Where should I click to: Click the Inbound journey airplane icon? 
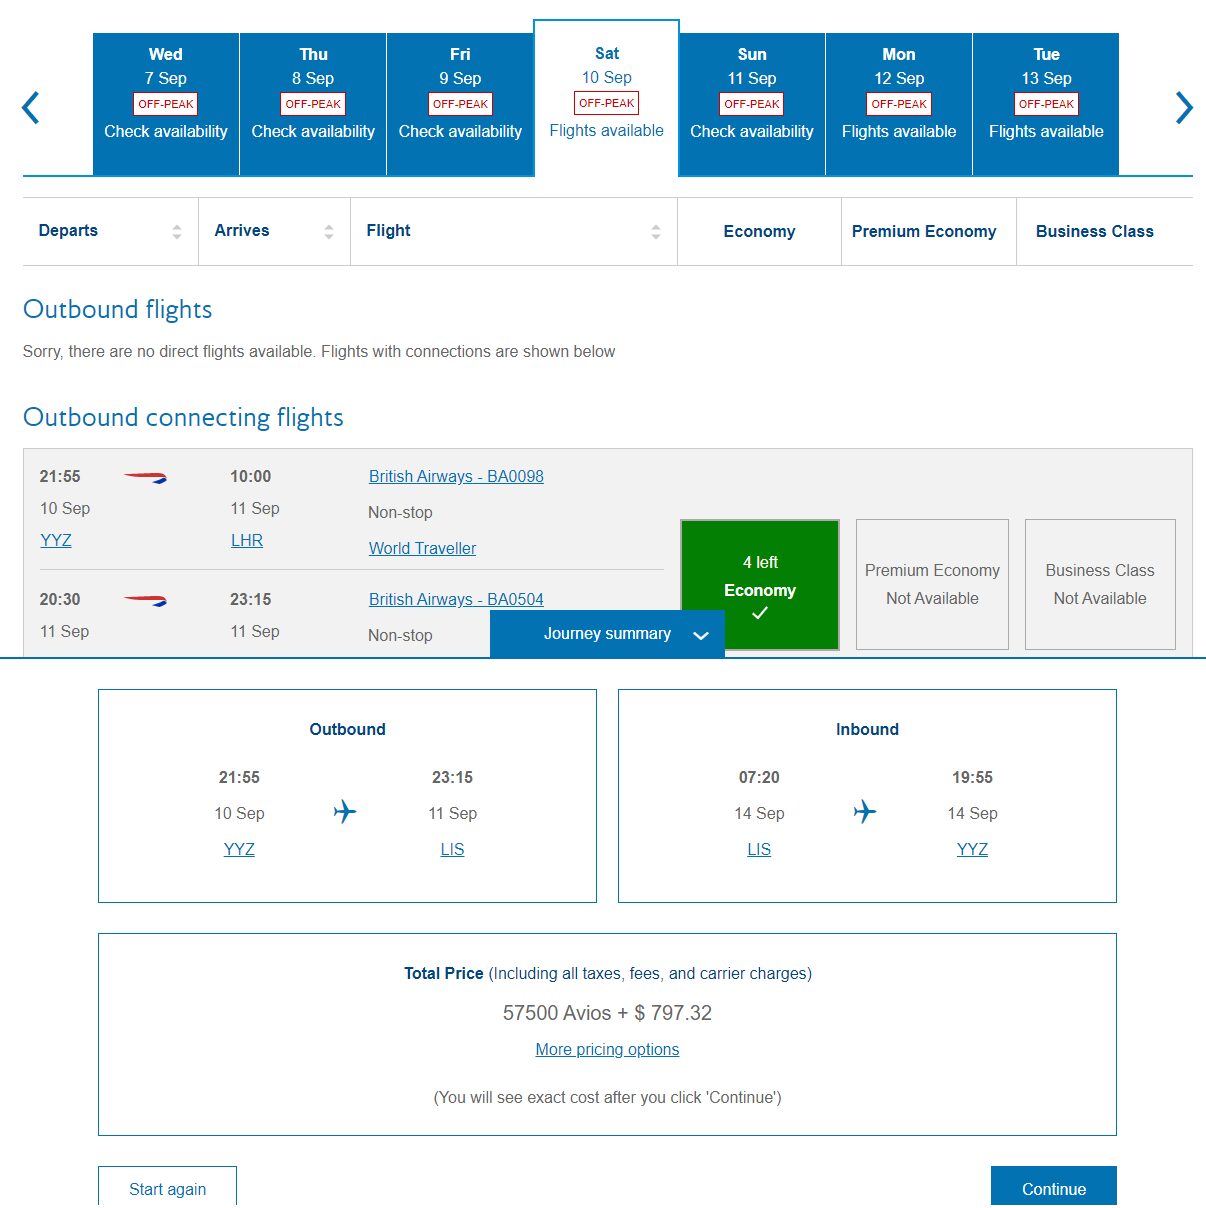click(865, 811)
